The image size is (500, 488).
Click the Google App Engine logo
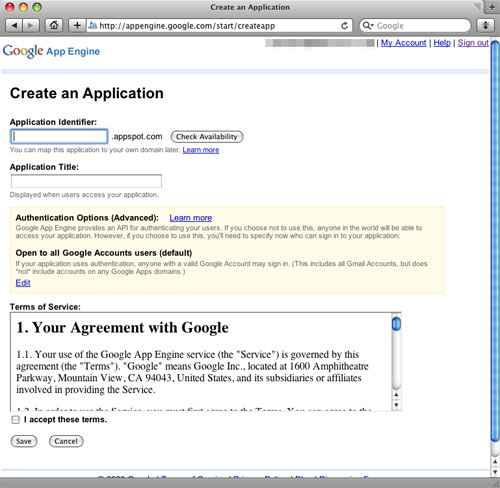tap(51, 51)
